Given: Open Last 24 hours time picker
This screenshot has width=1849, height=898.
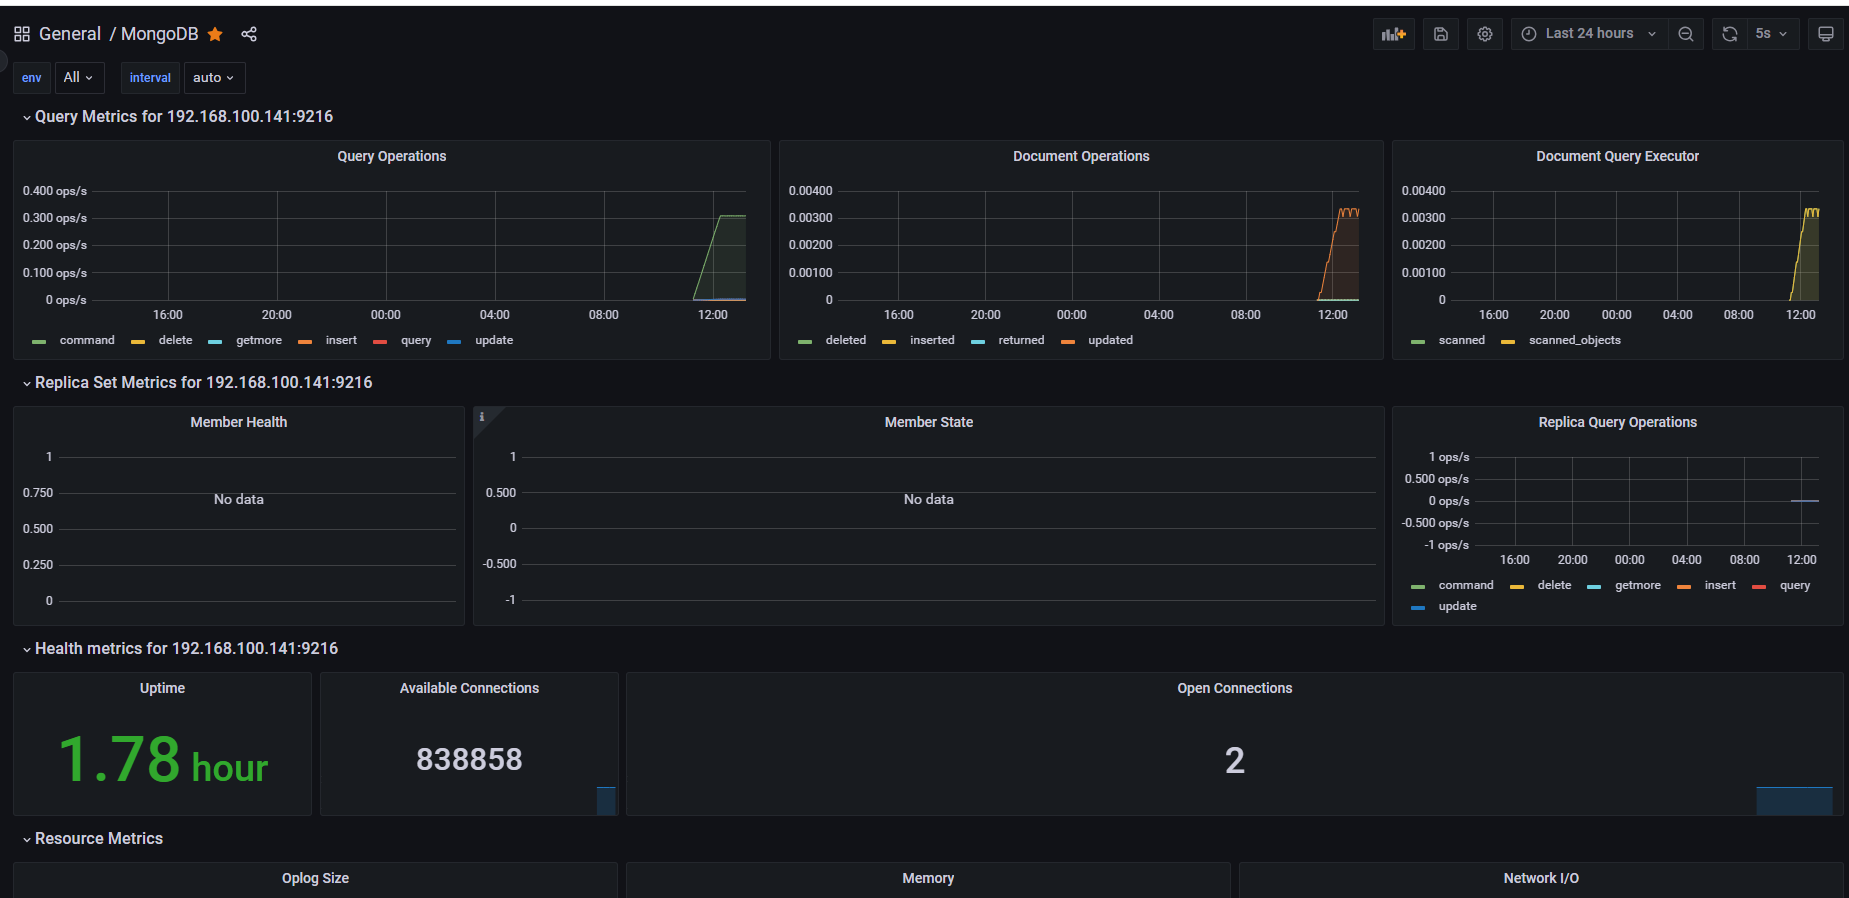Looking at the screenshot, I should (x=1590, y=34).
